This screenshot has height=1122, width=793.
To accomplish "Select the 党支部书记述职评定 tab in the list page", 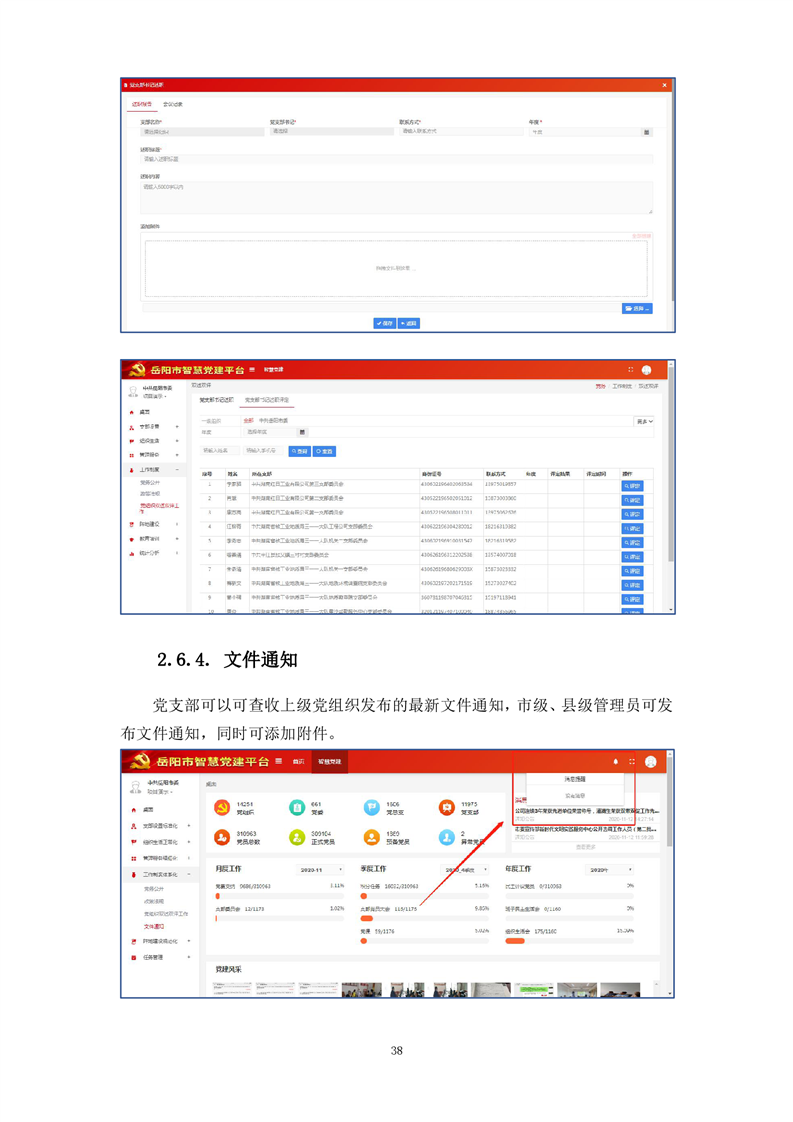I will point(266,400).
